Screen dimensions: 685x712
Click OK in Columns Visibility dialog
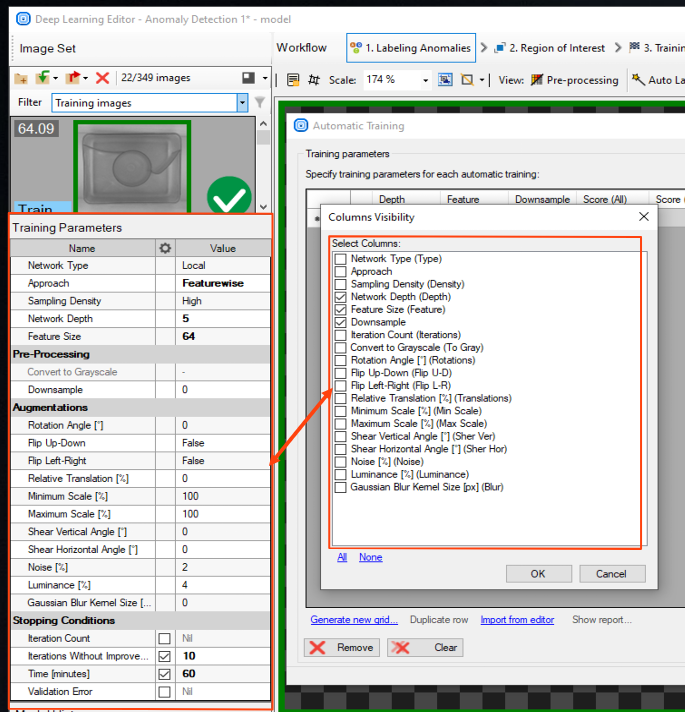[539, 574]
